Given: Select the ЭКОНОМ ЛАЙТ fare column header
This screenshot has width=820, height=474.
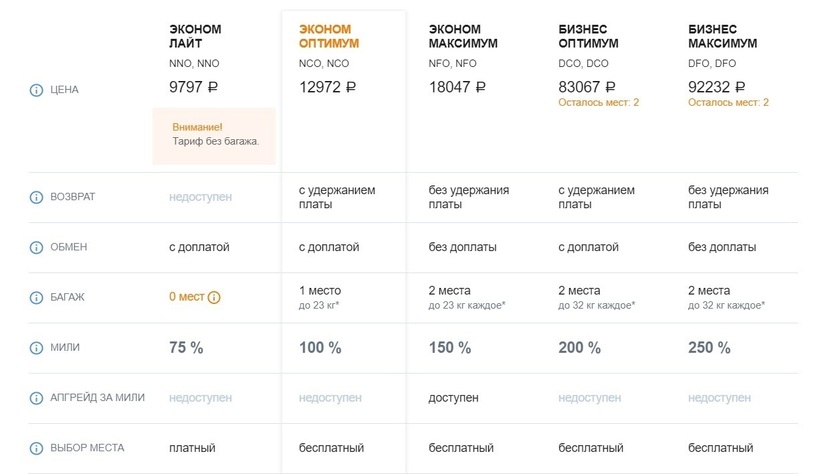Looking at the screenshot, I should click(x=195, y=36).
